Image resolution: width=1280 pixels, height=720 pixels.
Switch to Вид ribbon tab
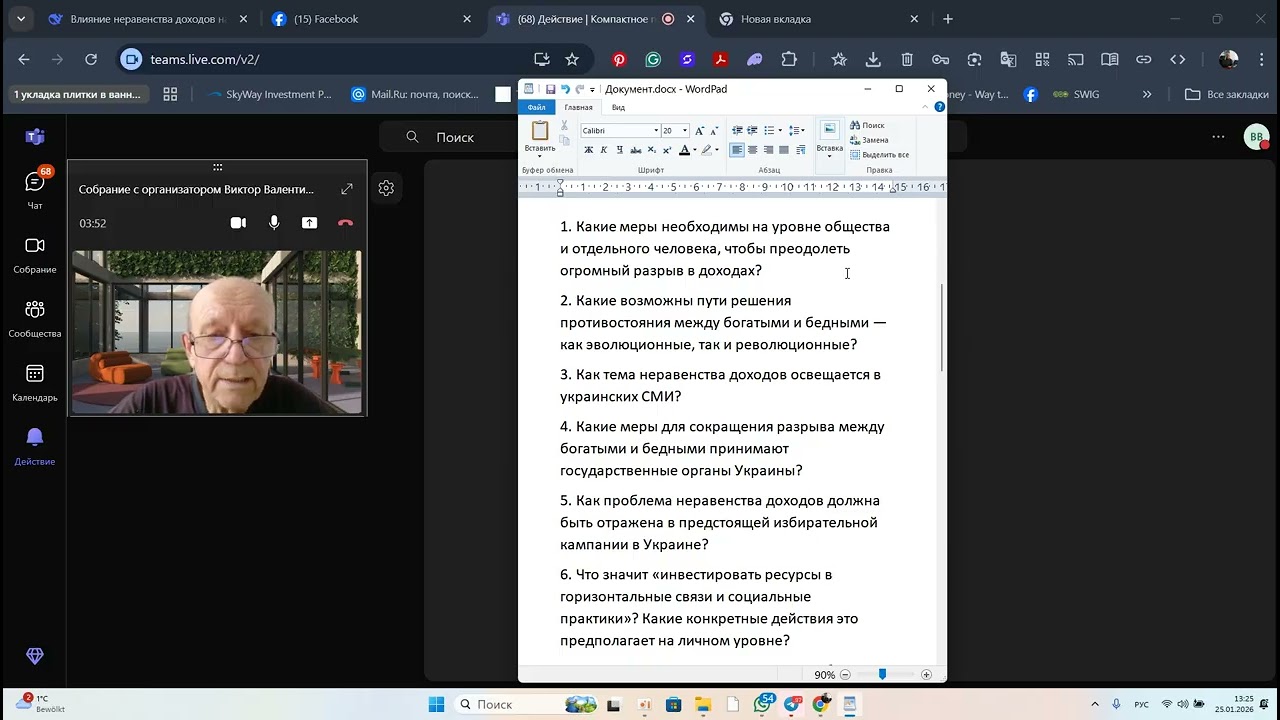[618, 107]
